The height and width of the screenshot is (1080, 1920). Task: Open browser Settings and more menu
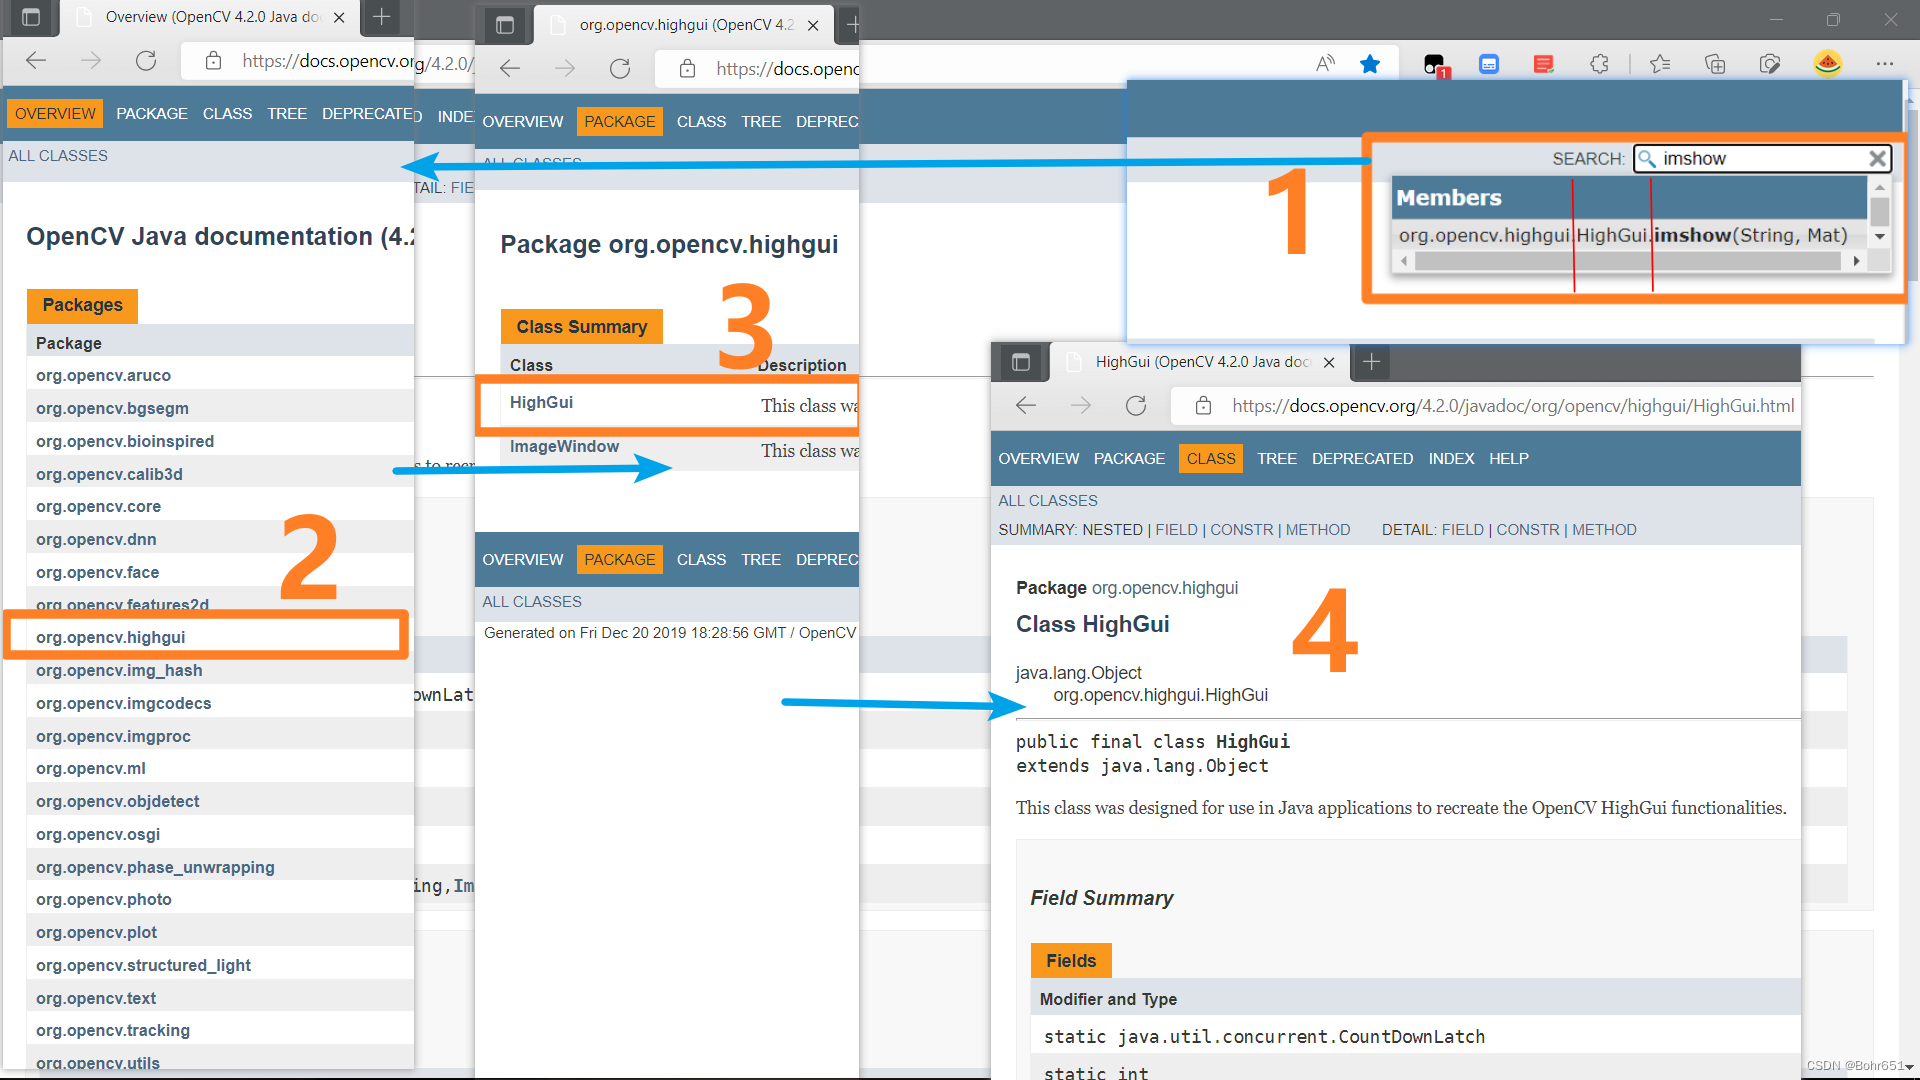point(1885,64)
